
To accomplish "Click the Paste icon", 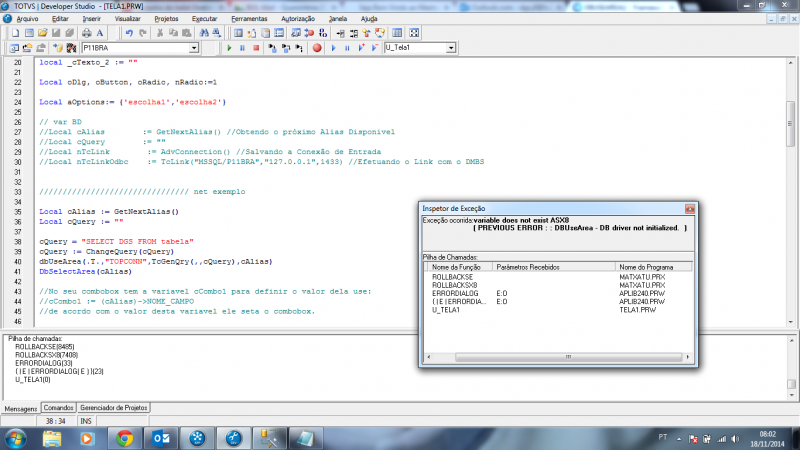I will (x=187, y=33).
